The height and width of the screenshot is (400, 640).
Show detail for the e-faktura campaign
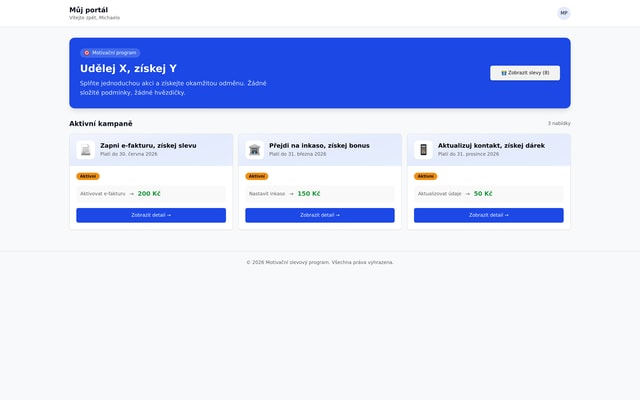[x=151, y=215]
